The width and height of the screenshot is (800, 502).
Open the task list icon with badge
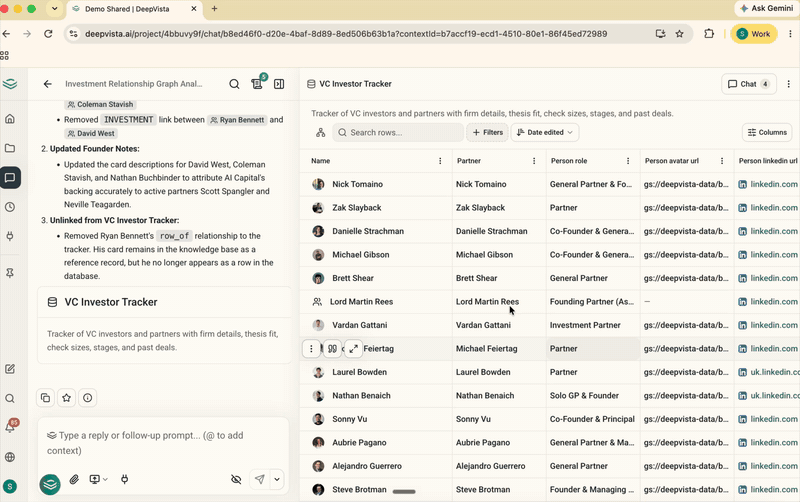click(x=258, y=83)
